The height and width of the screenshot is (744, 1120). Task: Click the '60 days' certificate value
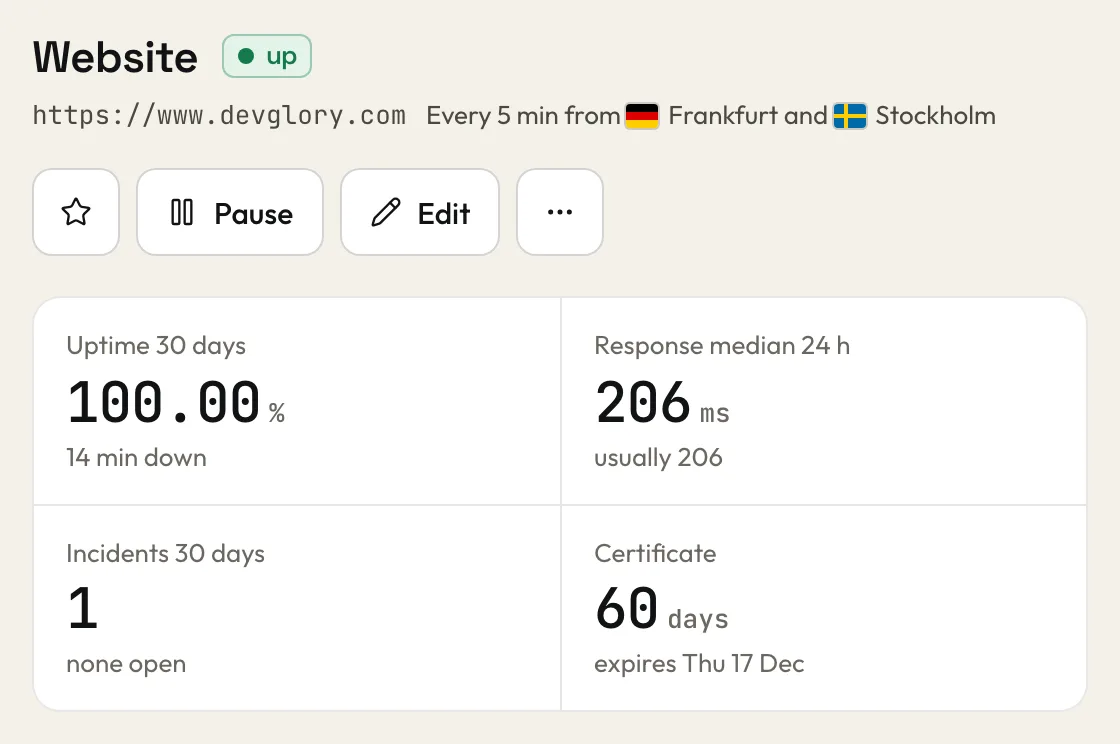click(x=661, y=608)
